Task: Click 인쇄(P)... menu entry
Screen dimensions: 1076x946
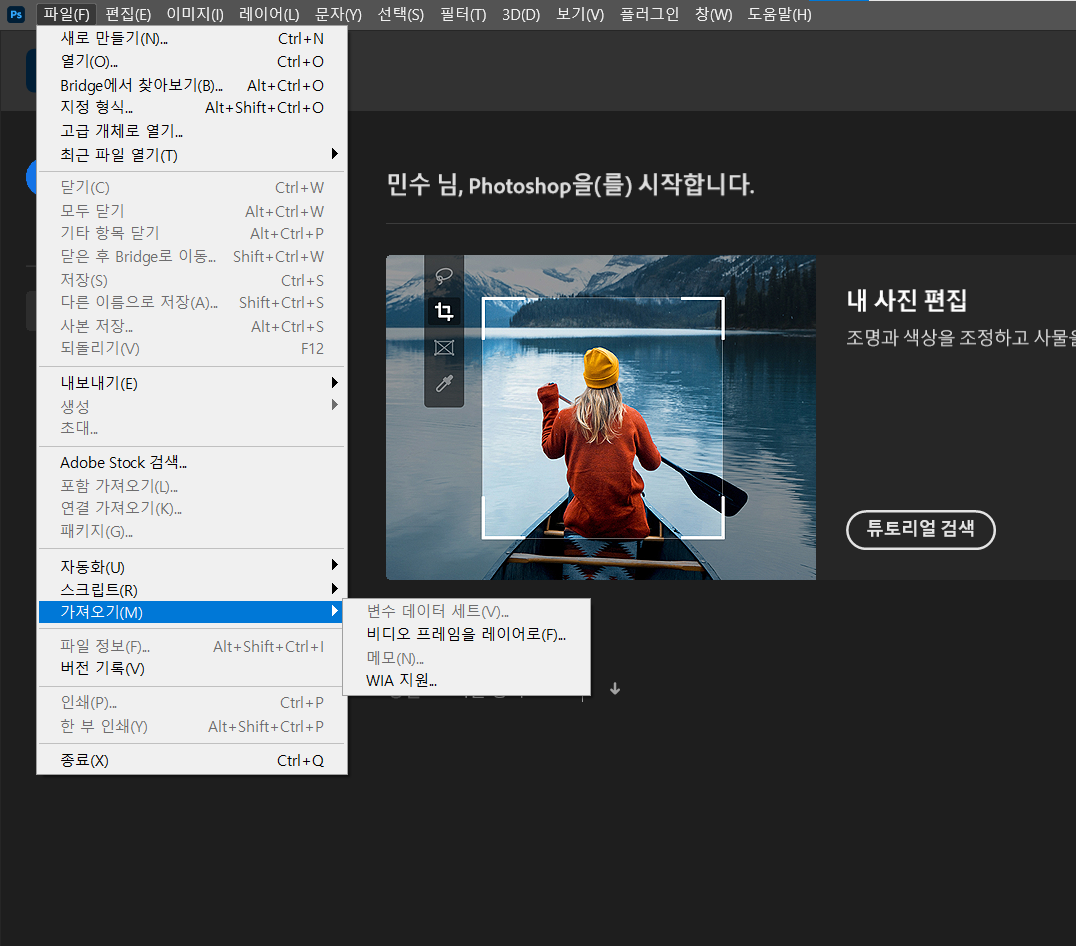Action: (192, 702)
